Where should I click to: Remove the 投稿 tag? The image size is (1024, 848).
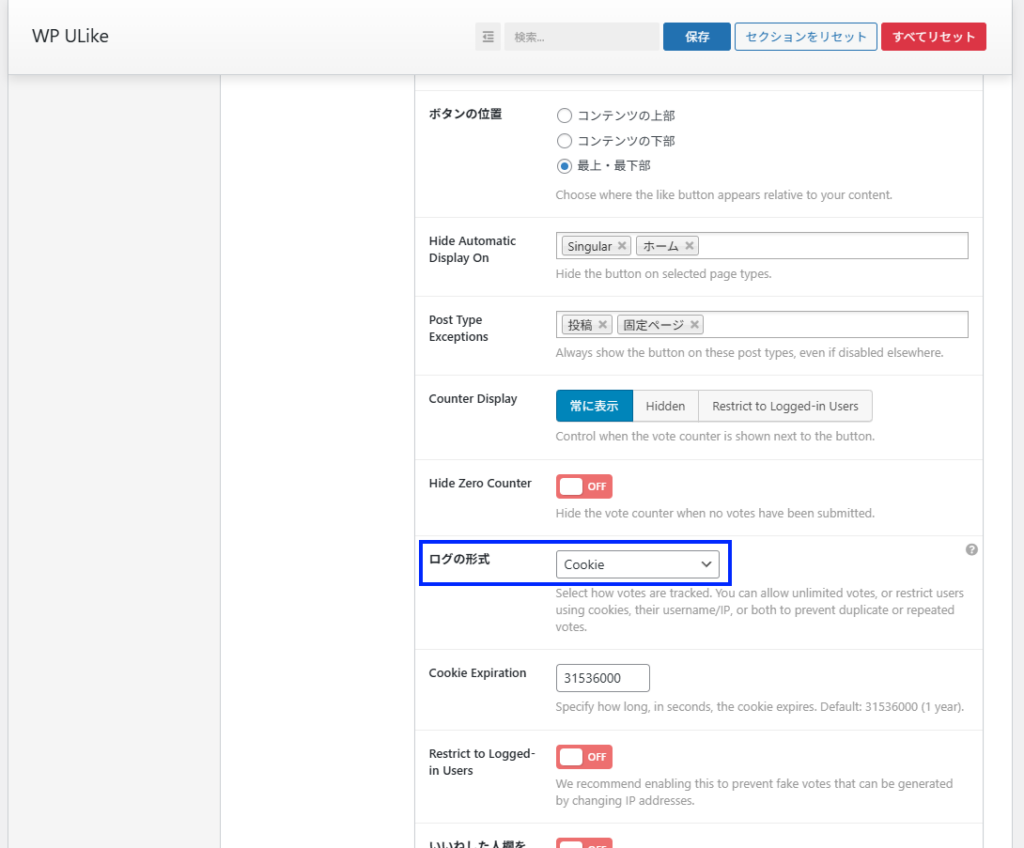[x=603, y=325]
